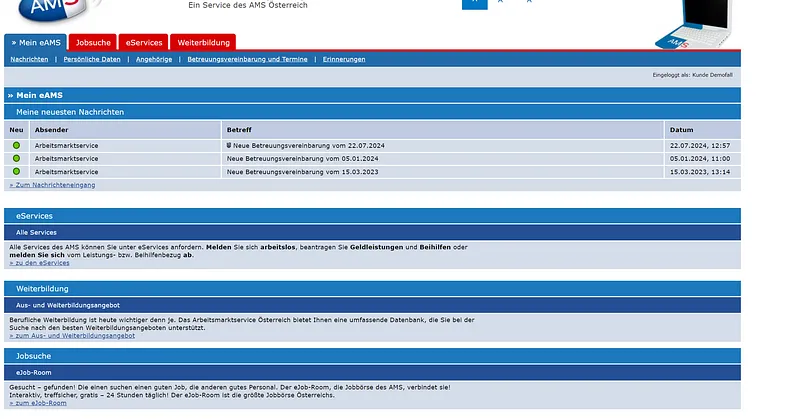Open Angehörige in the submenu
Viewport: 786px width, 419px height.
(154, 59)
